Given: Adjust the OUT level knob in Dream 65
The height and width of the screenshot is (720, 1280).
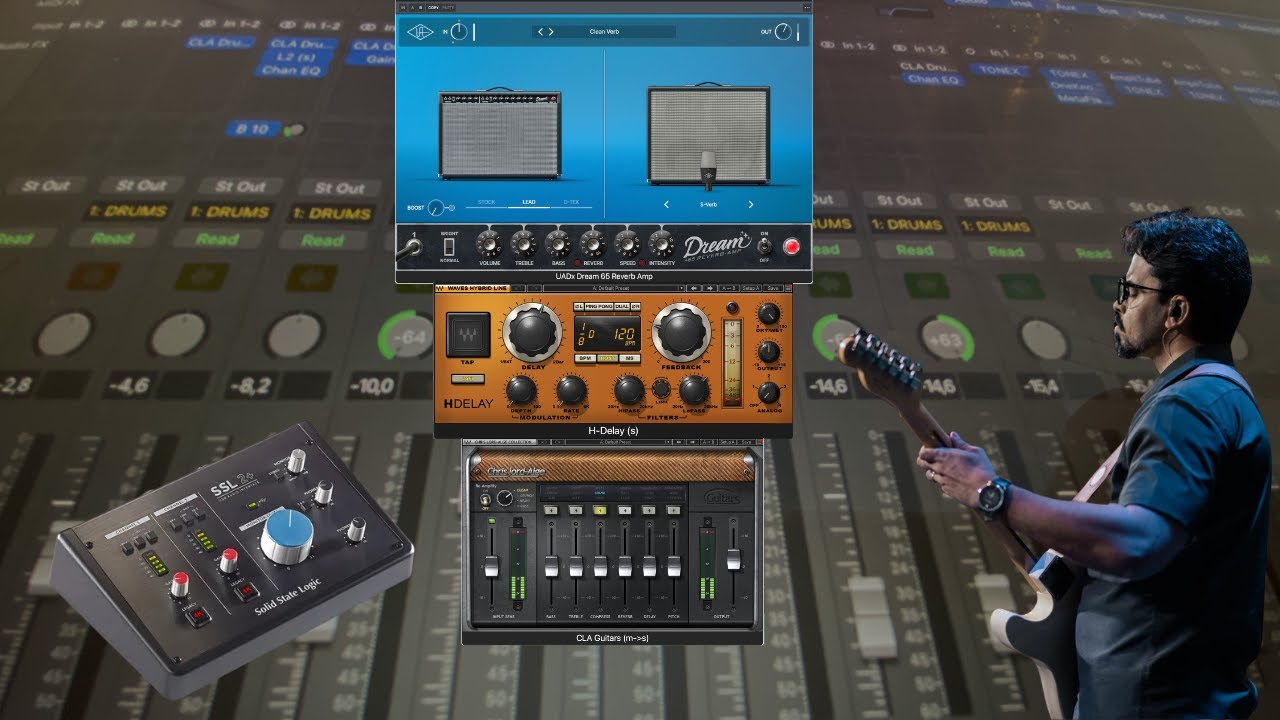Looking at the screenshot, I should click(783, 32).
